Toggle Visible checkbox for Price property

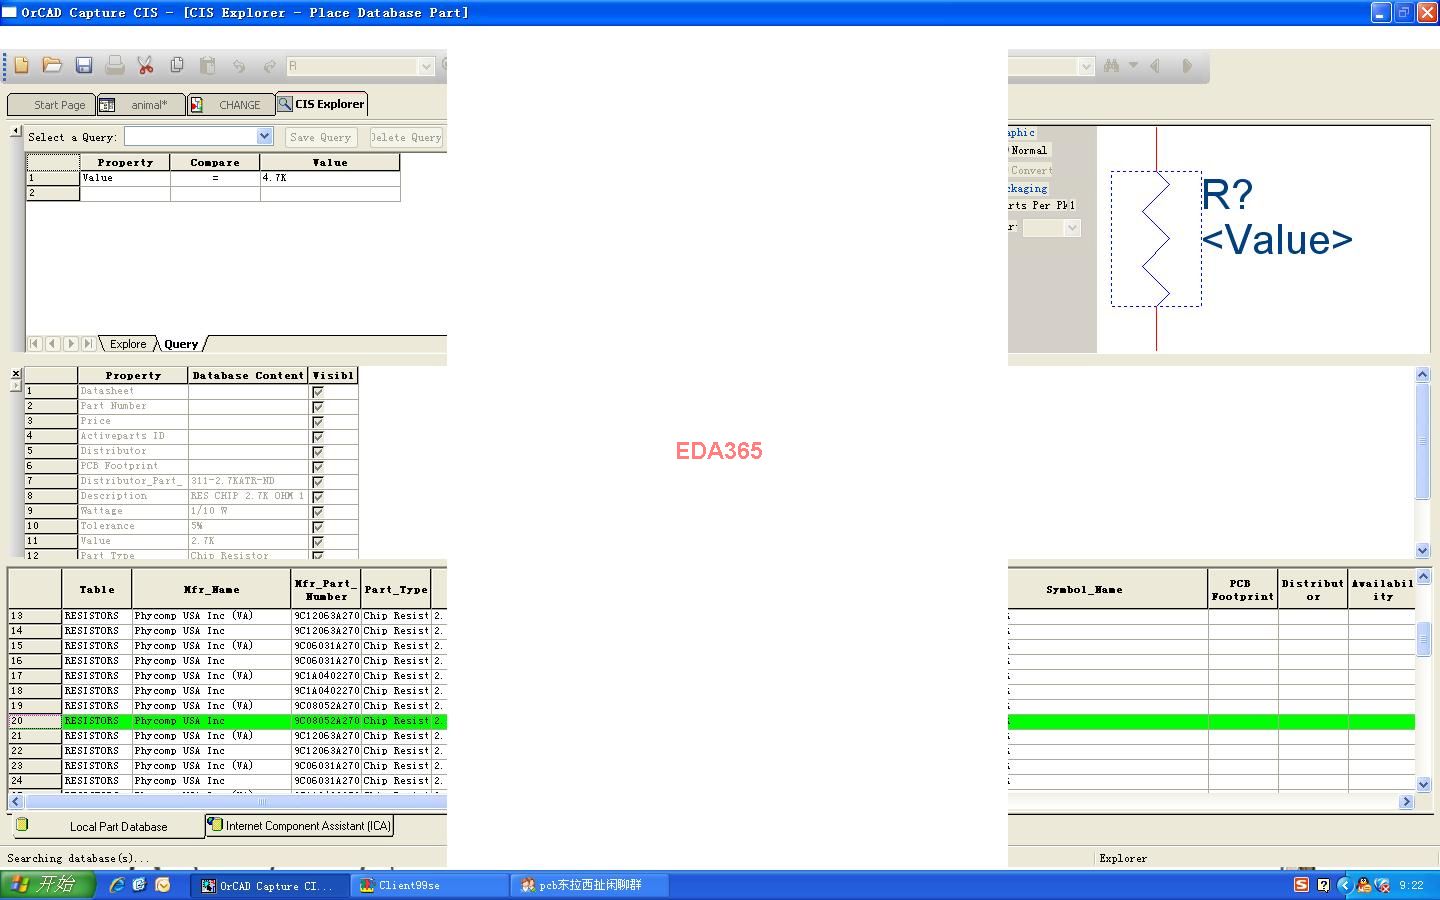click(318, 422)
